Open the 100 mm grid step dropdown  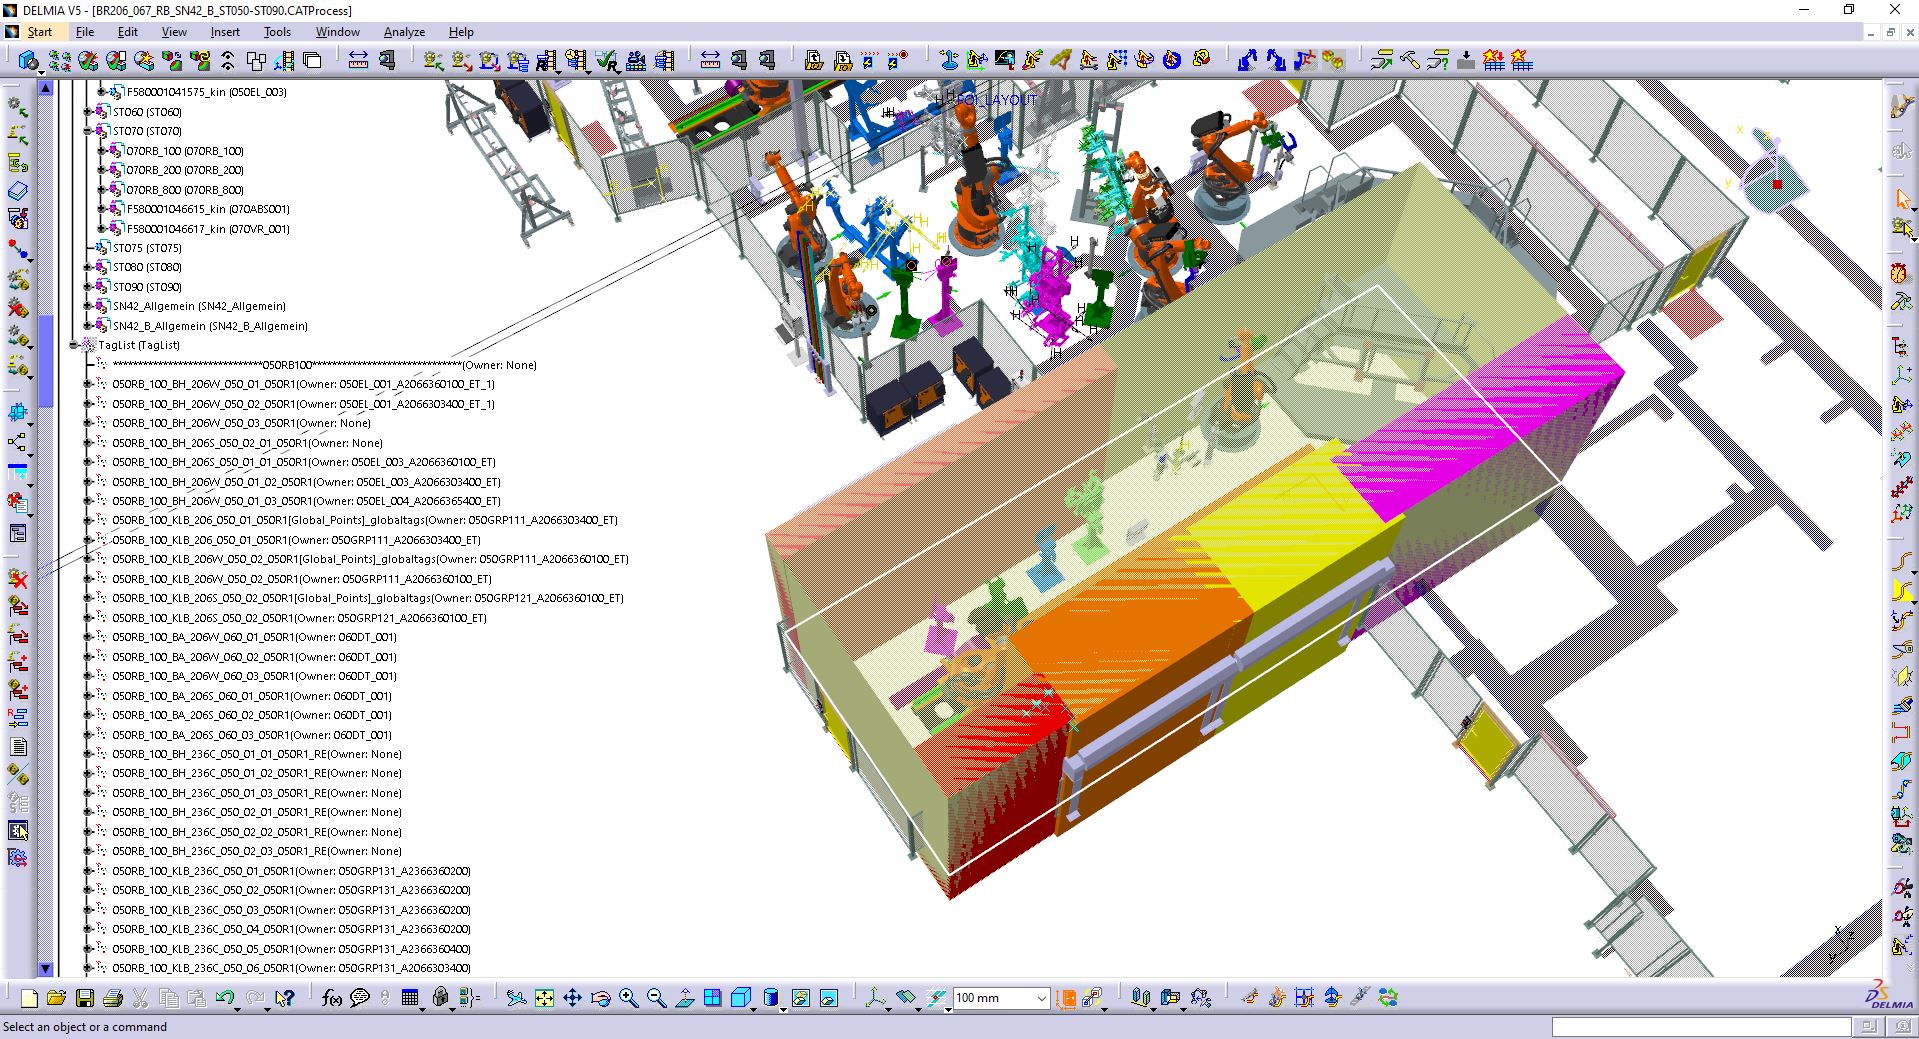click(x=1041, y=998)
